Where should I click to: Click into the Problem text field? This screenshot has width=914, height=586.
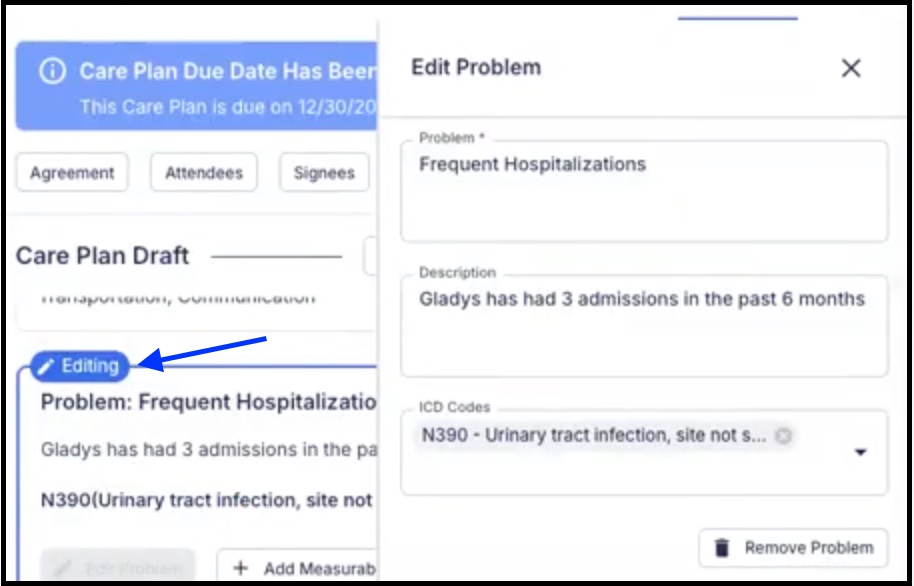coord(644,191)
